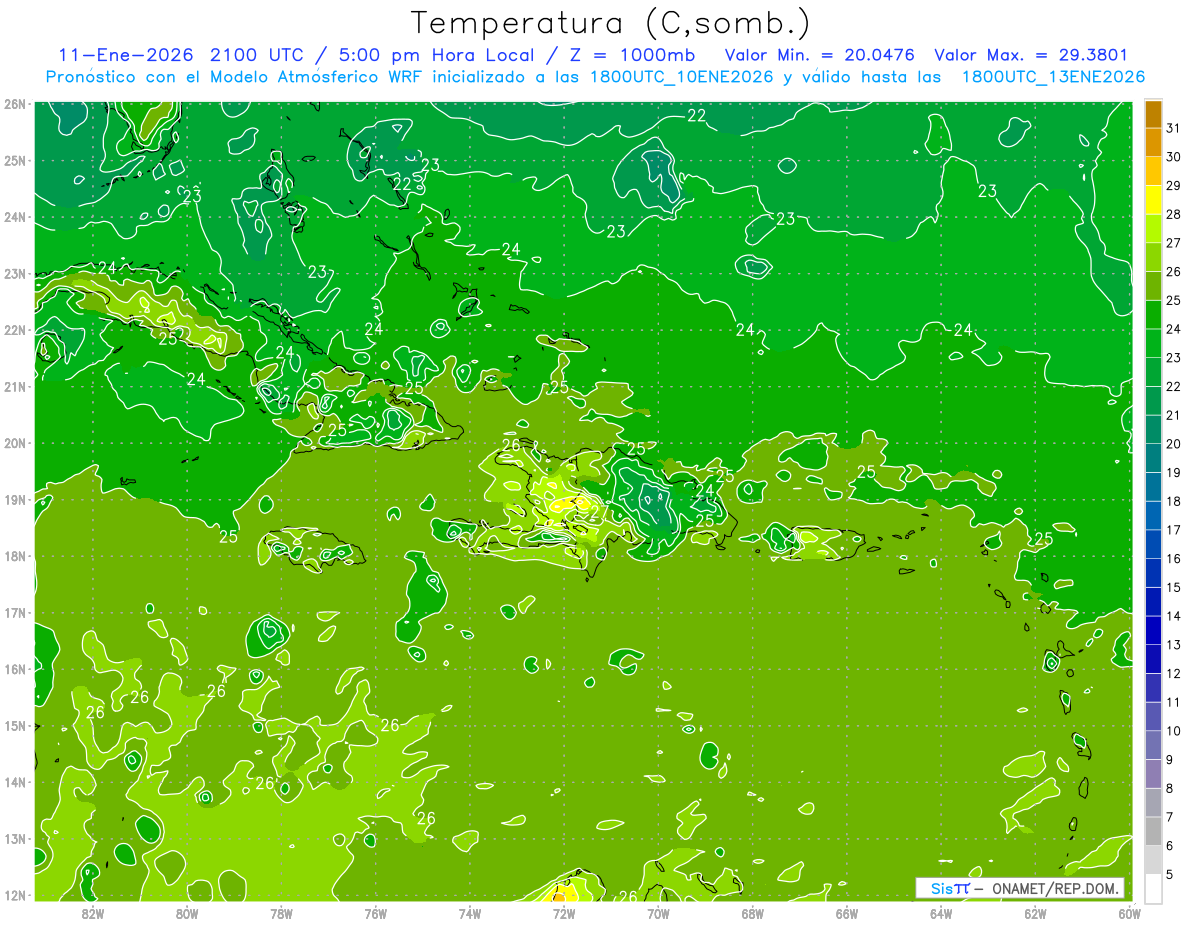Screen dimensions: 1200x927
Task: Click the yellow color scale band between 28 and 29
Action: click(1153, 200)
